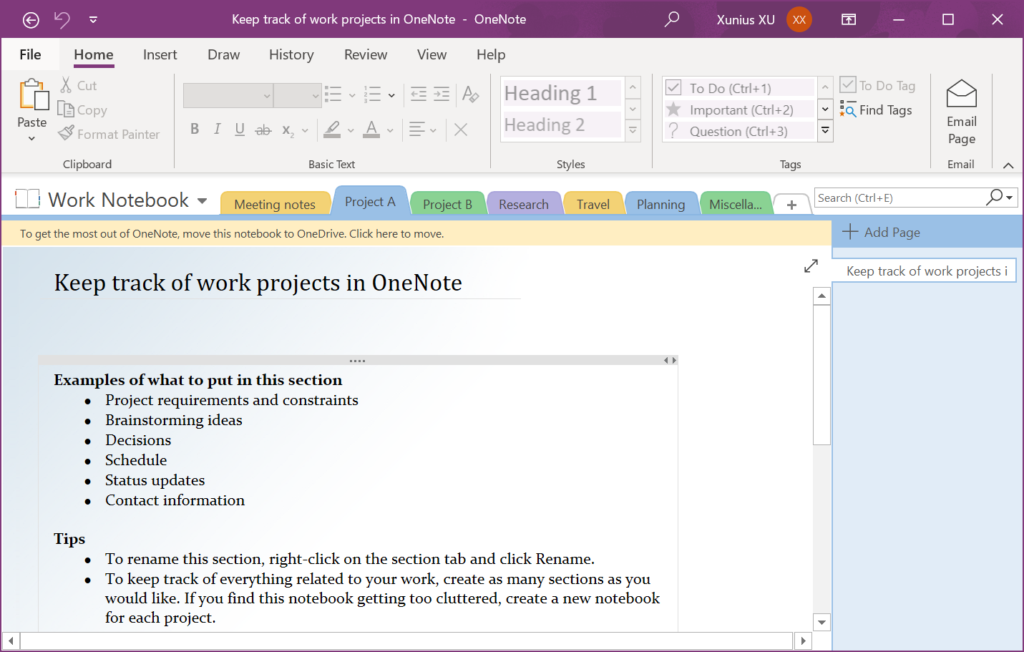Click the Find Tags button
The width and height of the screenshot is (1024, 652).
click(x=876, y=110)
